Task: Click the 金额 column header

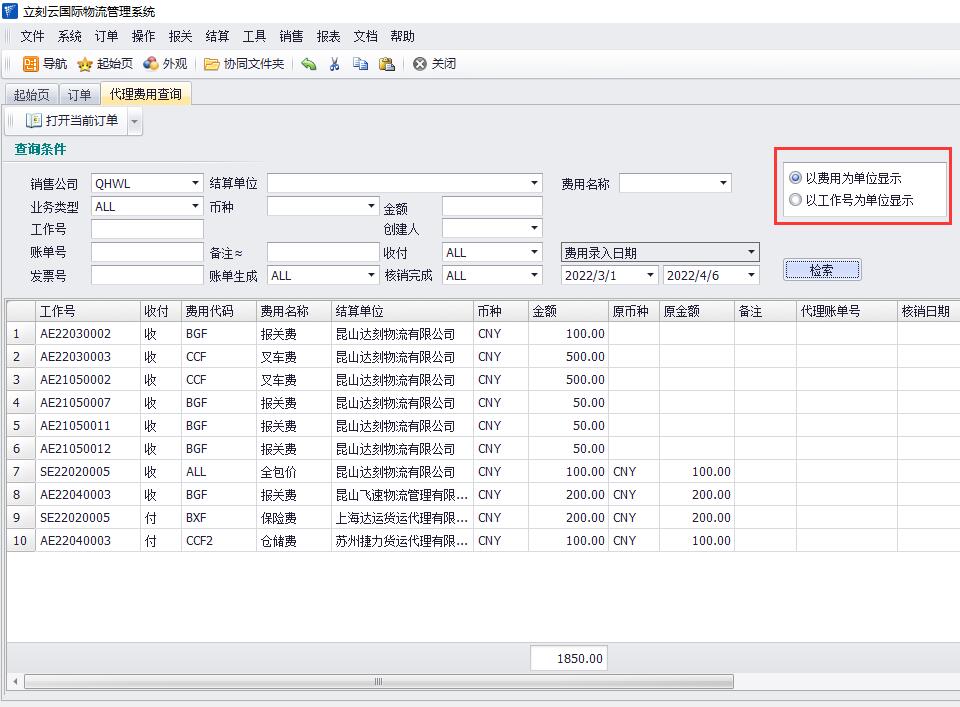Action: click(x=568, y=311)
